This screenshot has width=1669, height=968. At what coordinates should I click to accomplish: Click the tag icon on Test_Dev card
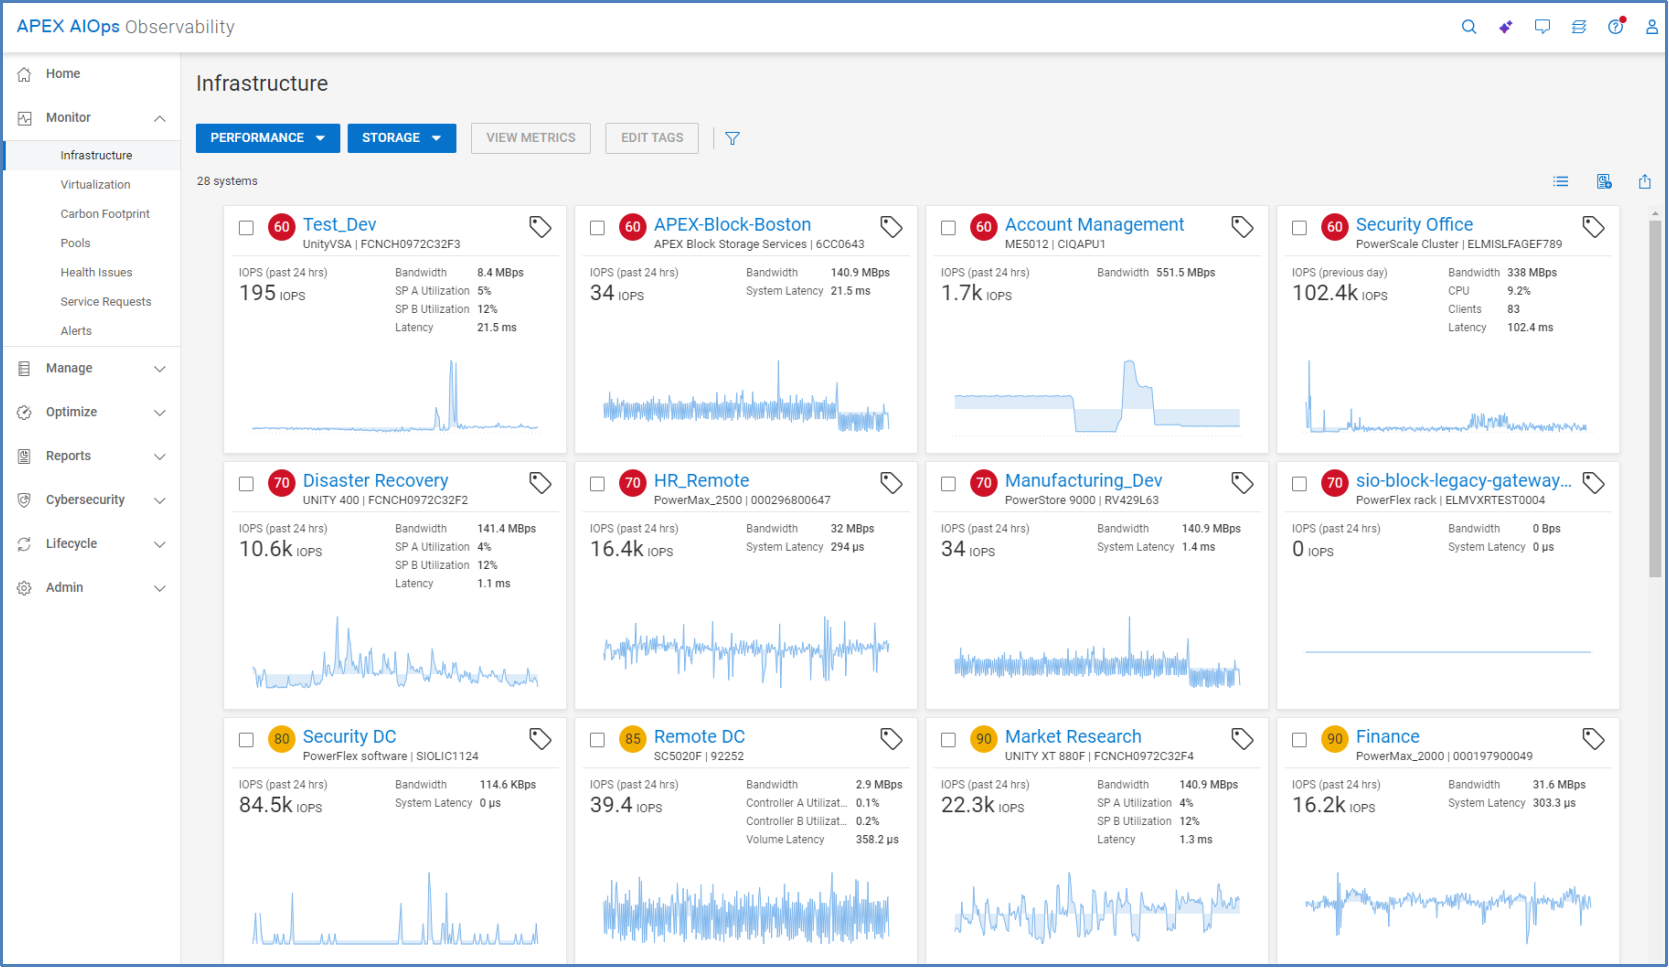540,227
